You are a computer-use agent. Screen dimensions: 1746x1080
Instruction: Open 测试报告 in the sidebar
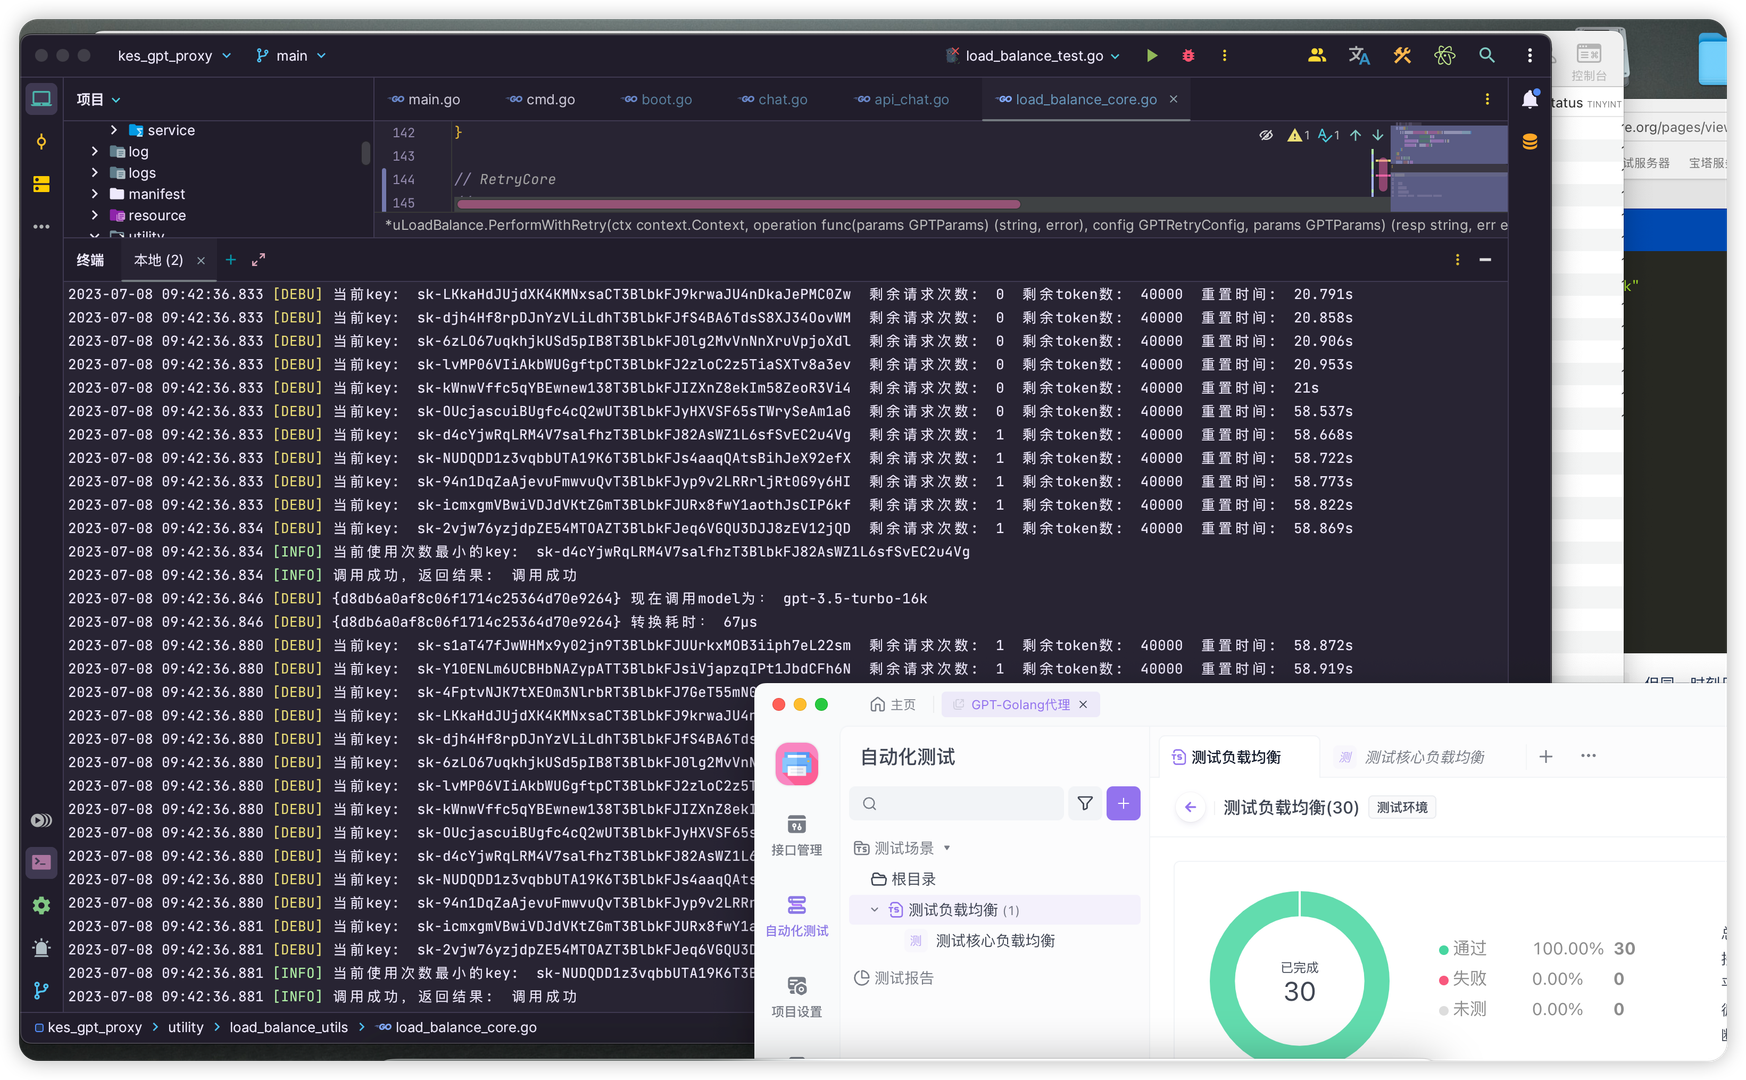click(x=903, y=978)
